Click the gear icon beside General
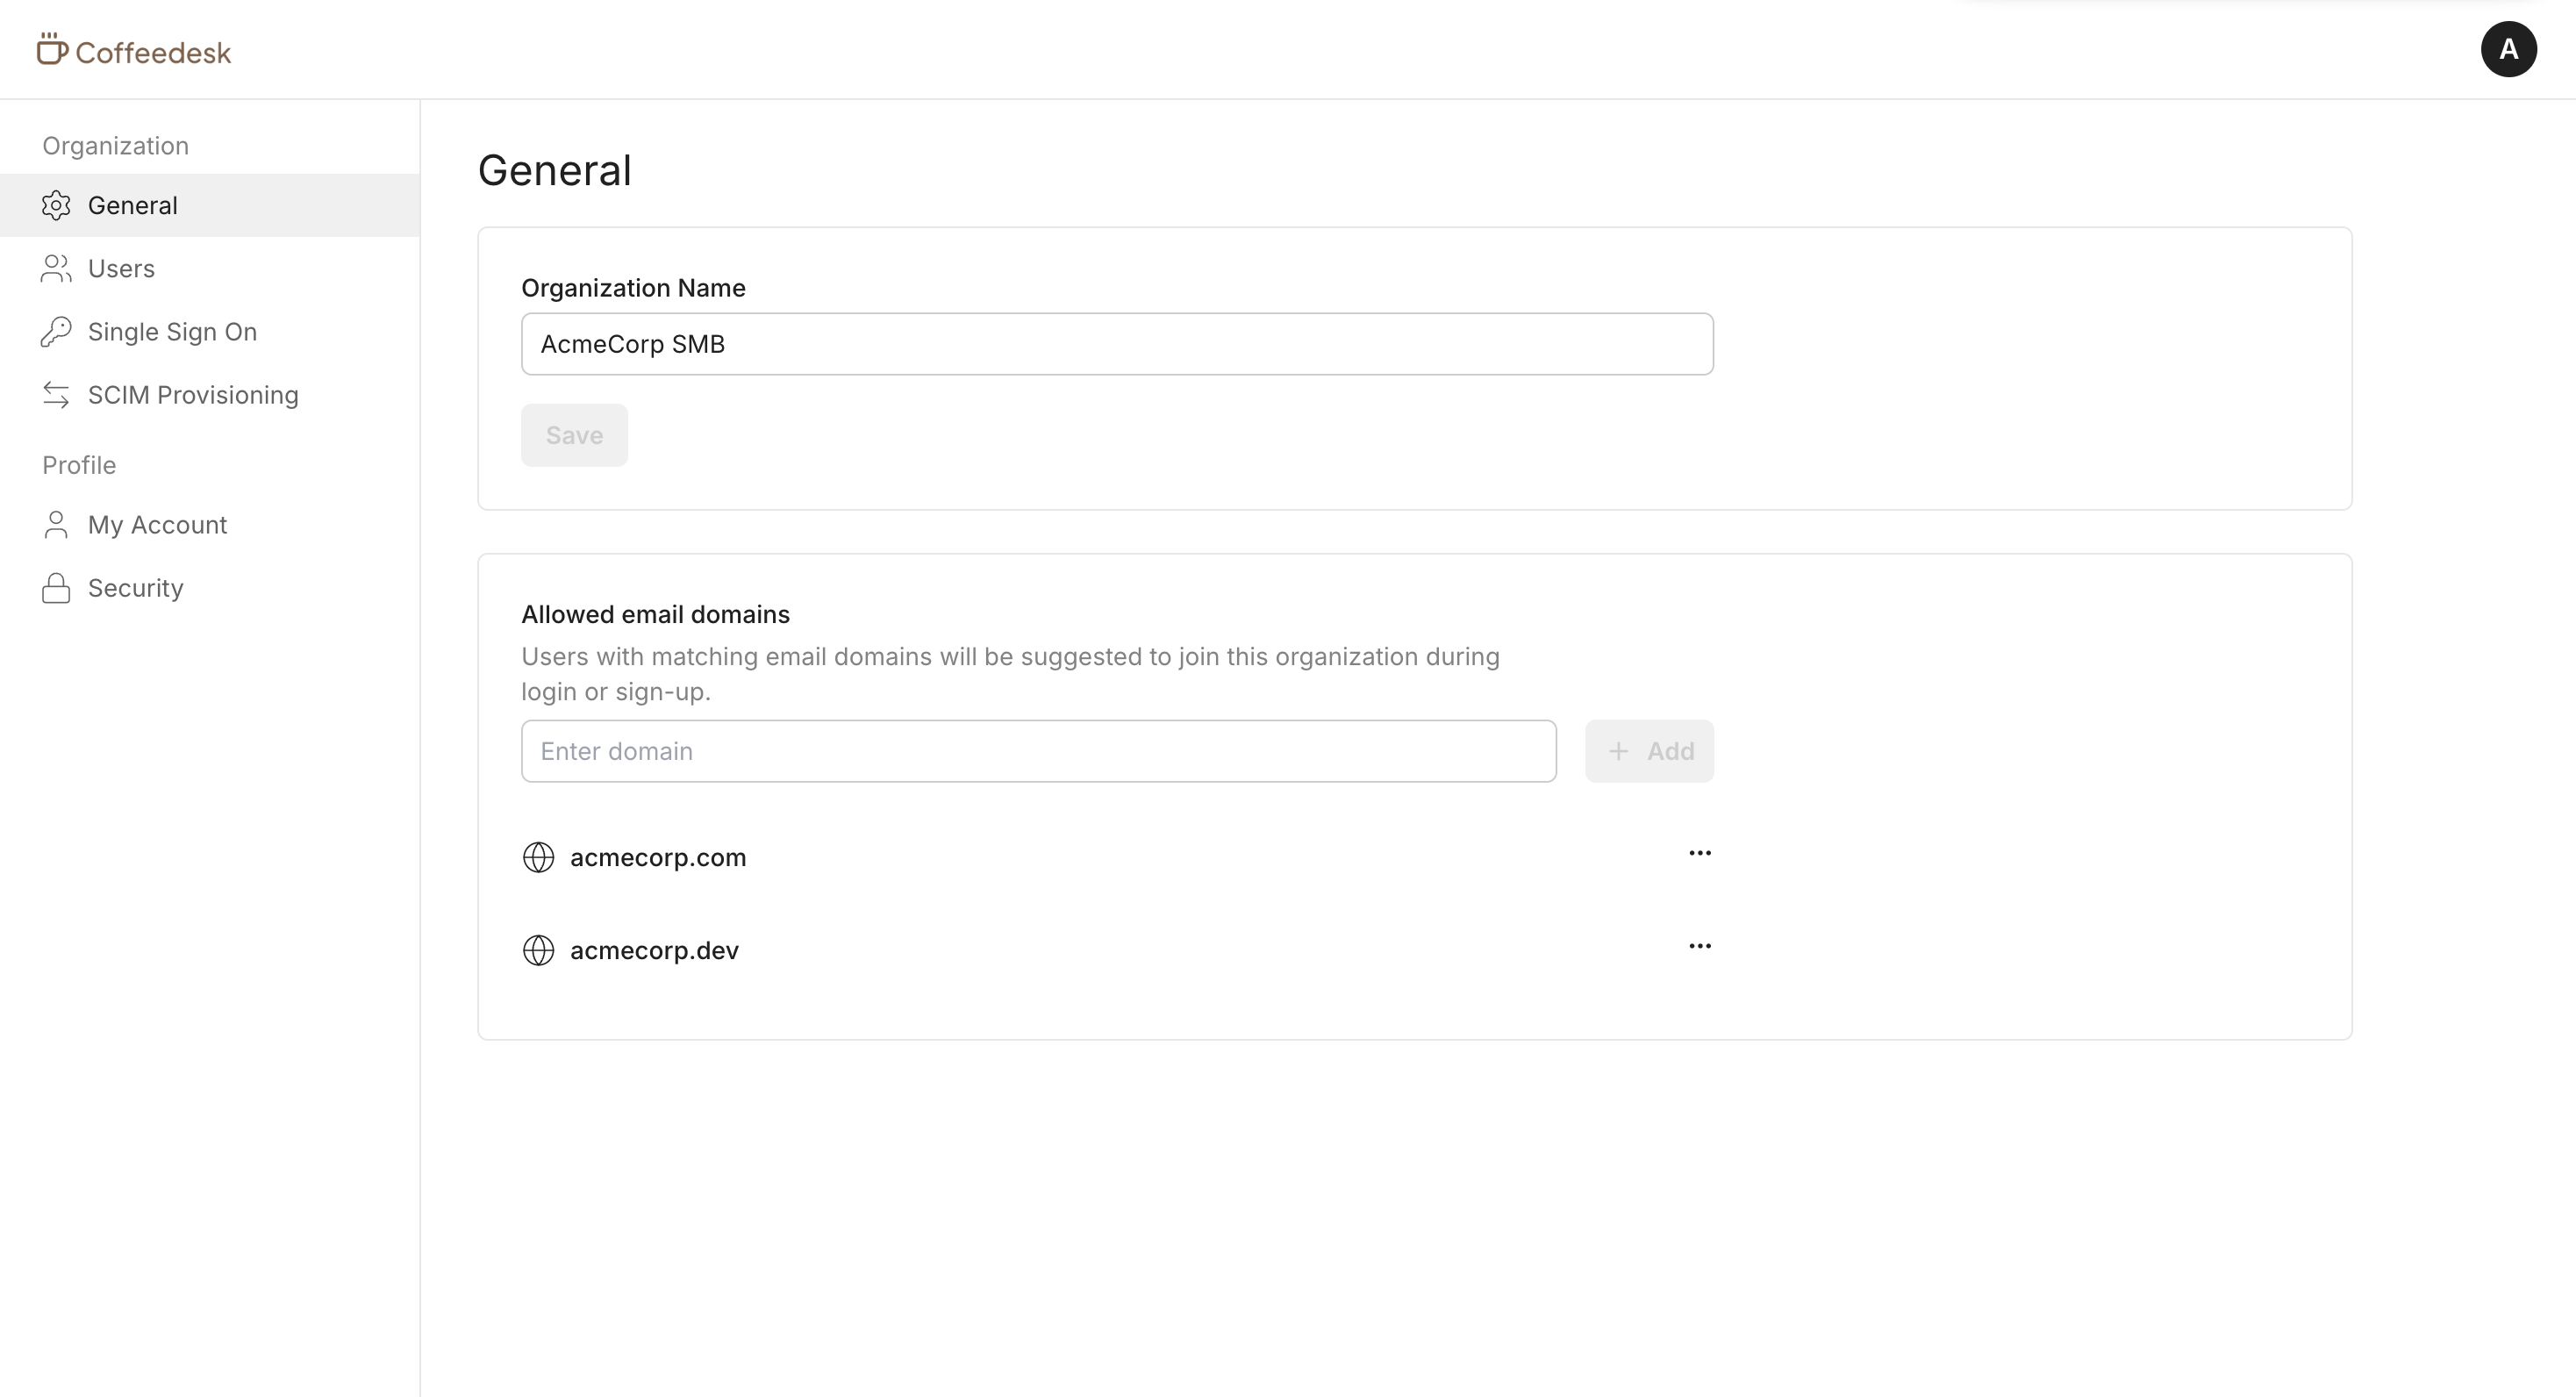 (x=56, y=205)
